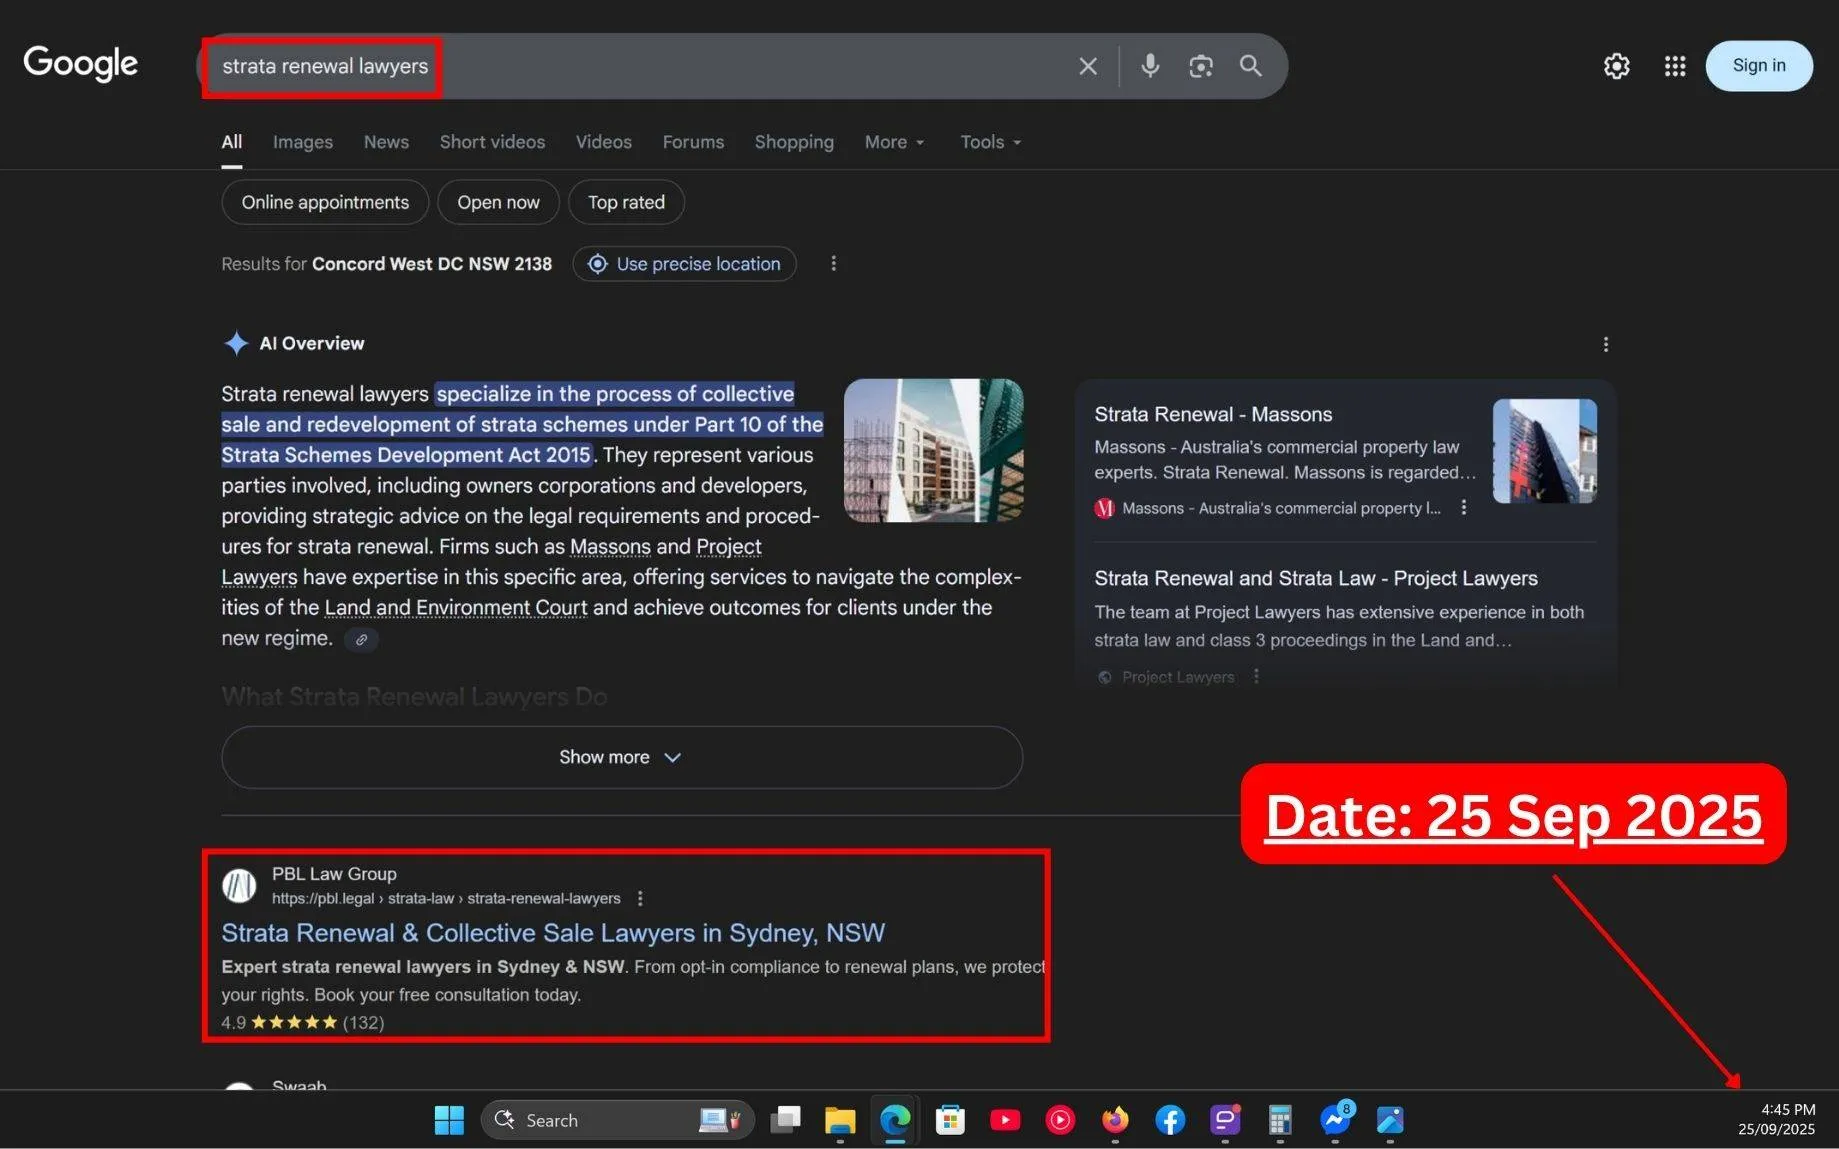Start voice search with the microphone icon

(x=1149, y=66)
